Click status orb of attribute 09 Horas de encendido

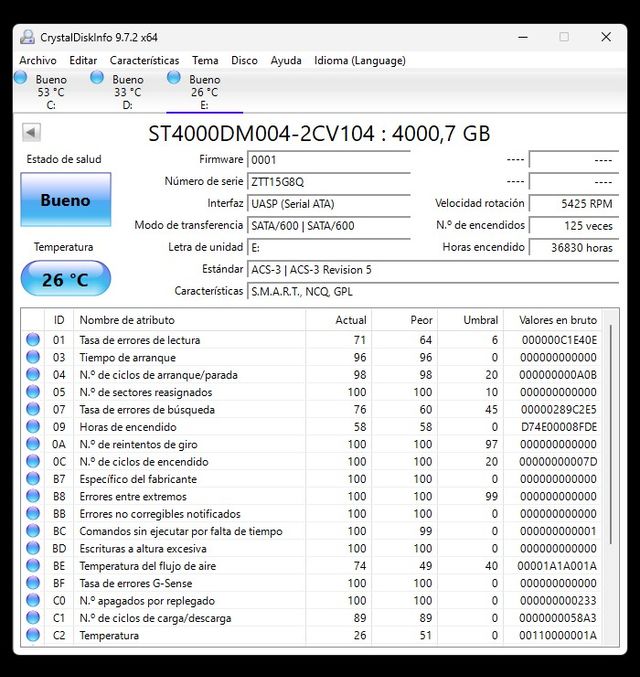coord(33,427)
